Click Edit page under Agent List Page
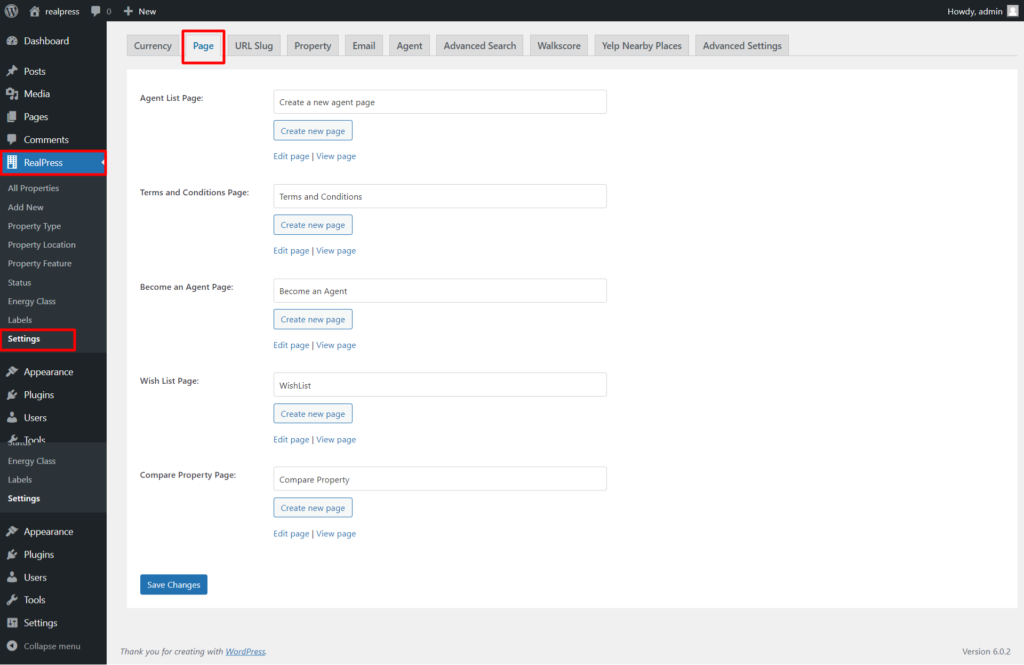Image resolution: width=1024 pixels, height=665 pixels. [291, 156]
